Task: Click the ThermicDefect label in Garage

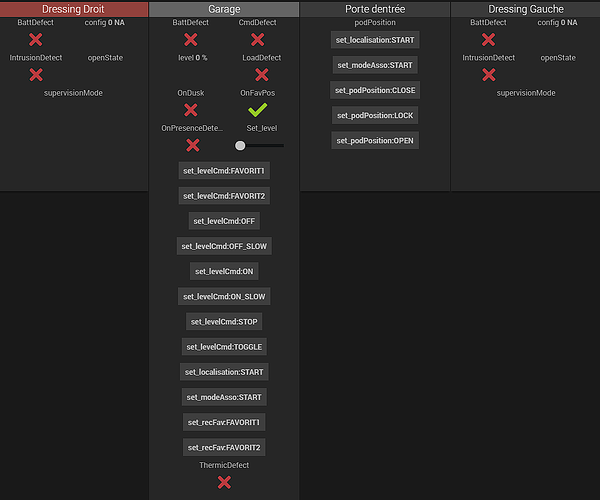Action: (x=224, y=465)
